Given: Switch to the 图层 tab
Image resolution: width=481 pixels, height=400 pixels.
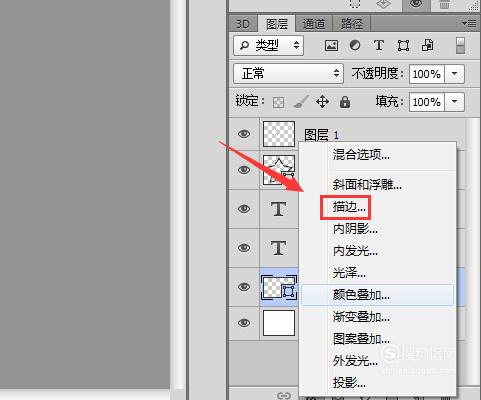Looking at the screenshot, I should click(x=277, y=24).
